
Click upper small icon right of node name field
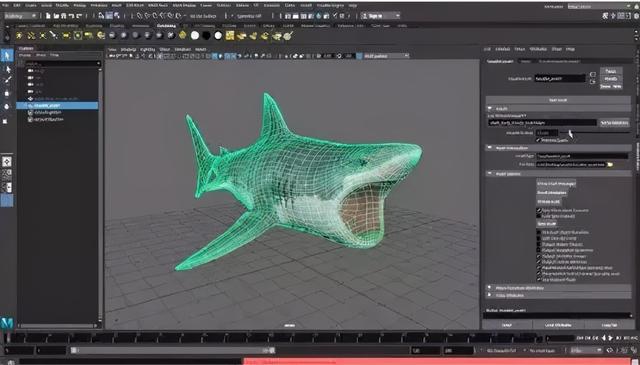coord(593,74)
